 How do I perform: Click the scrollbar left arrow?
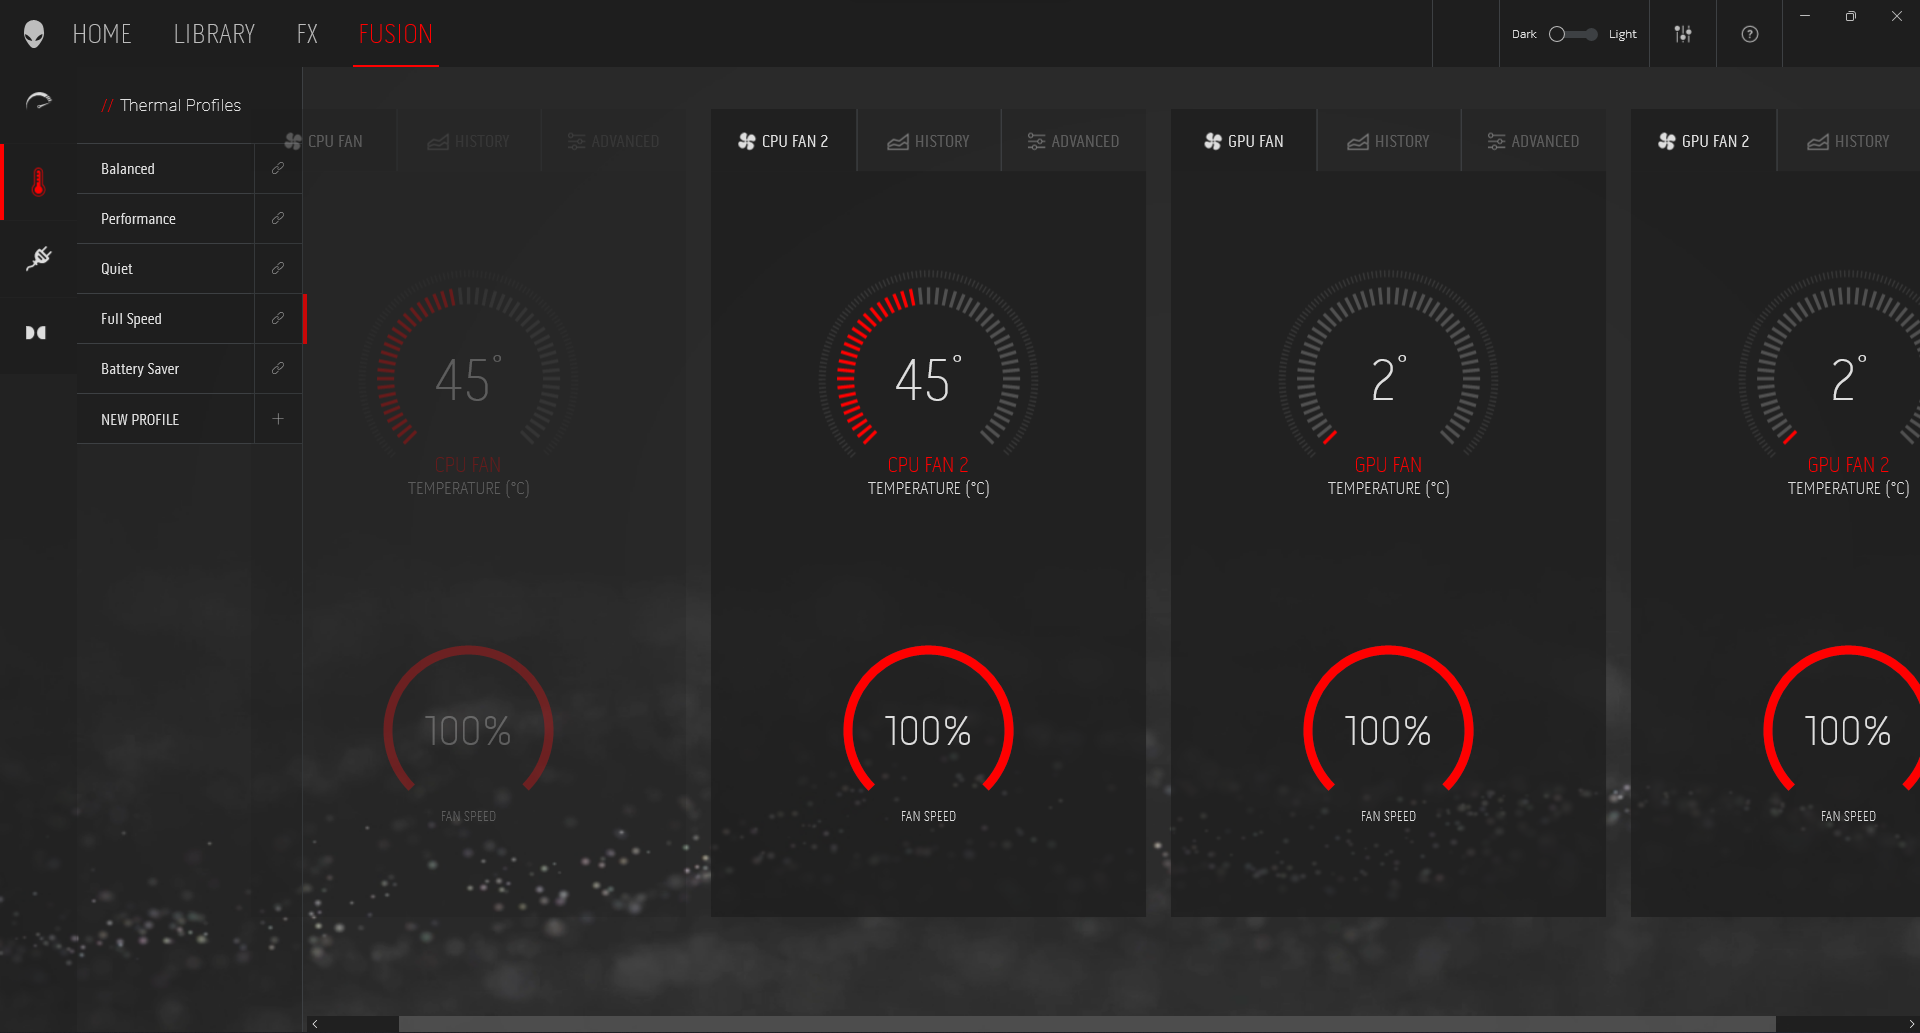point(315,1024)
